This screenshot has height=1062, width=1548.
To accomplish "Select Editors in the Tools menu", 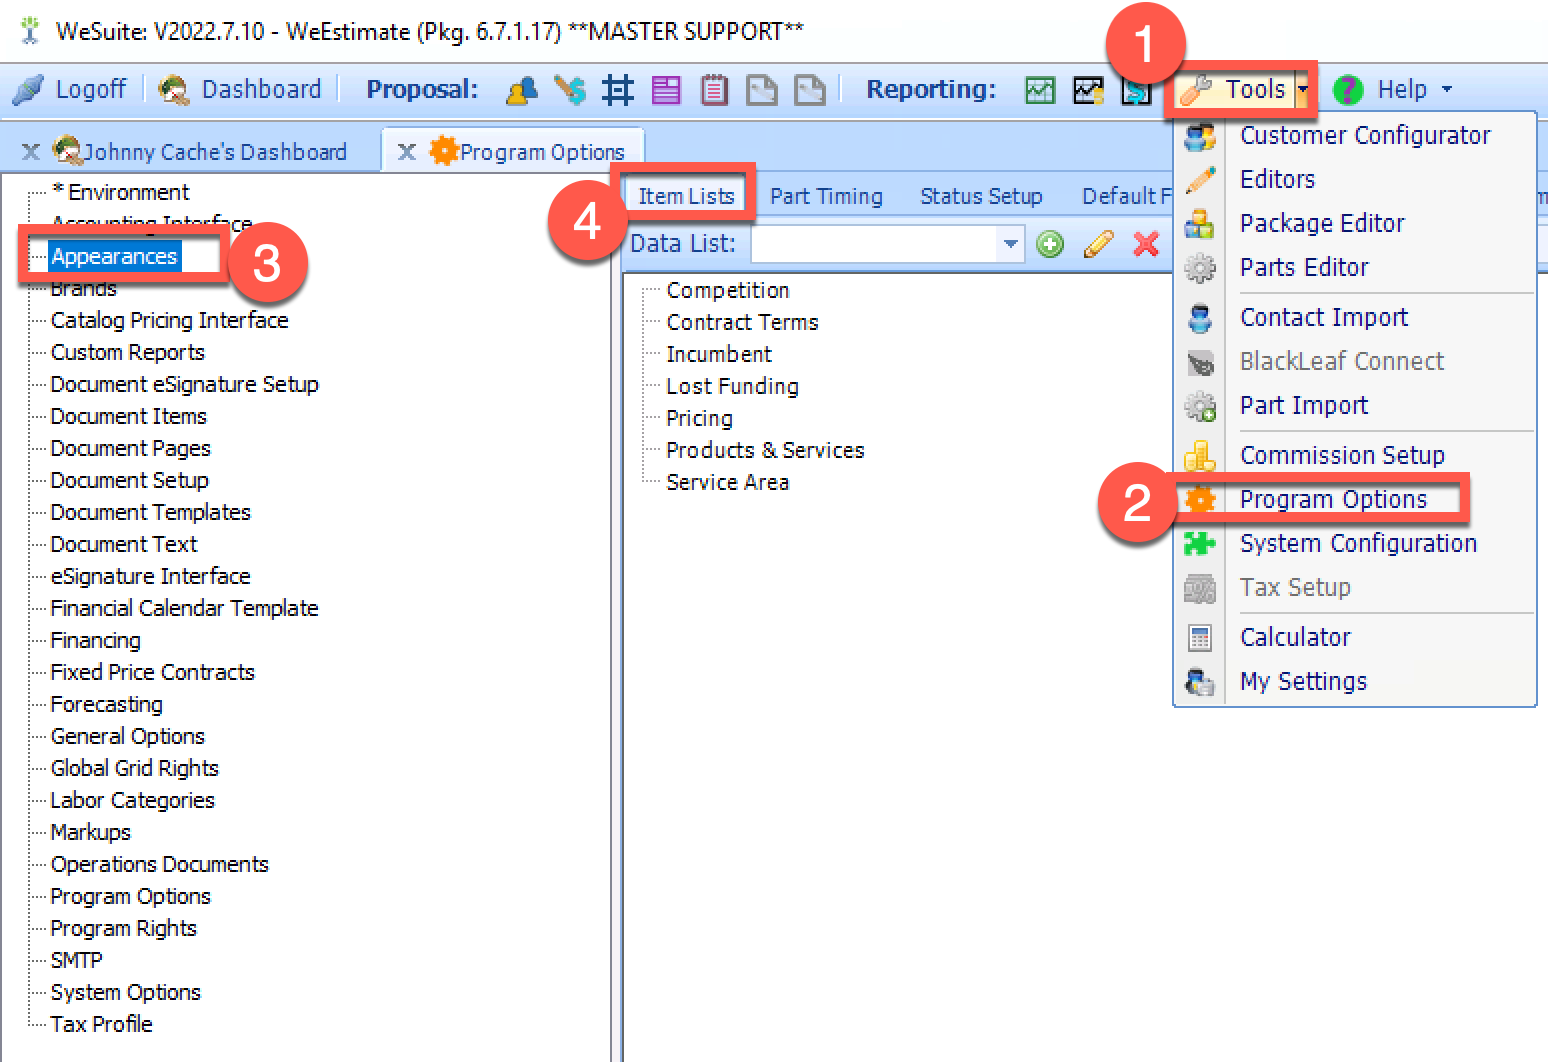I will click(x=1277, y=179).
